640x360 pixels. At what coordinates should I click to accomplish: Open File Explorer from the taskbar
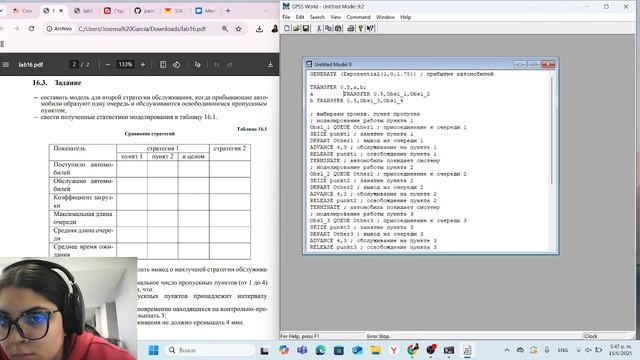[376, 350]
